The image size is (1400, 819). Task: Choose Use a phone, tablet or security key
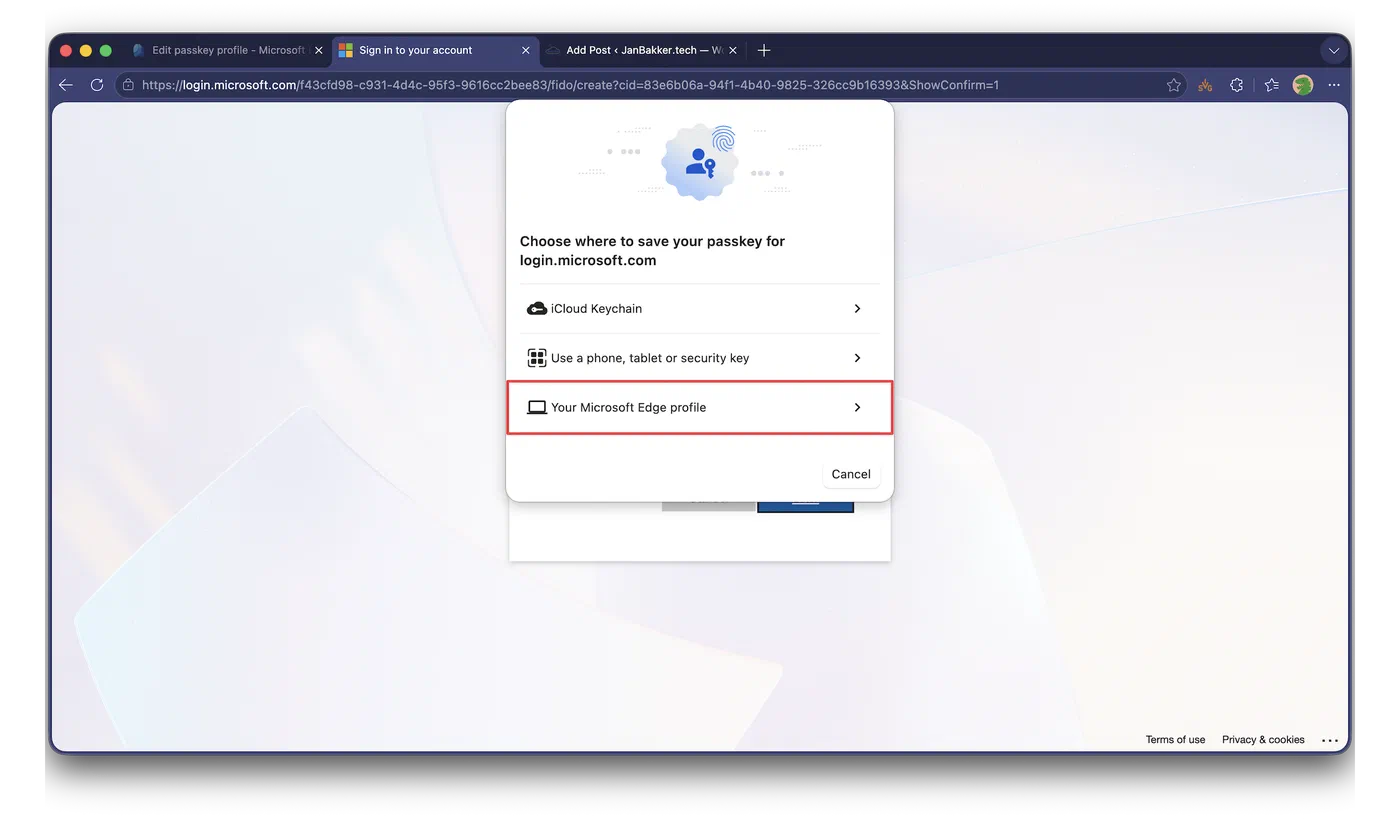[699, 358]
